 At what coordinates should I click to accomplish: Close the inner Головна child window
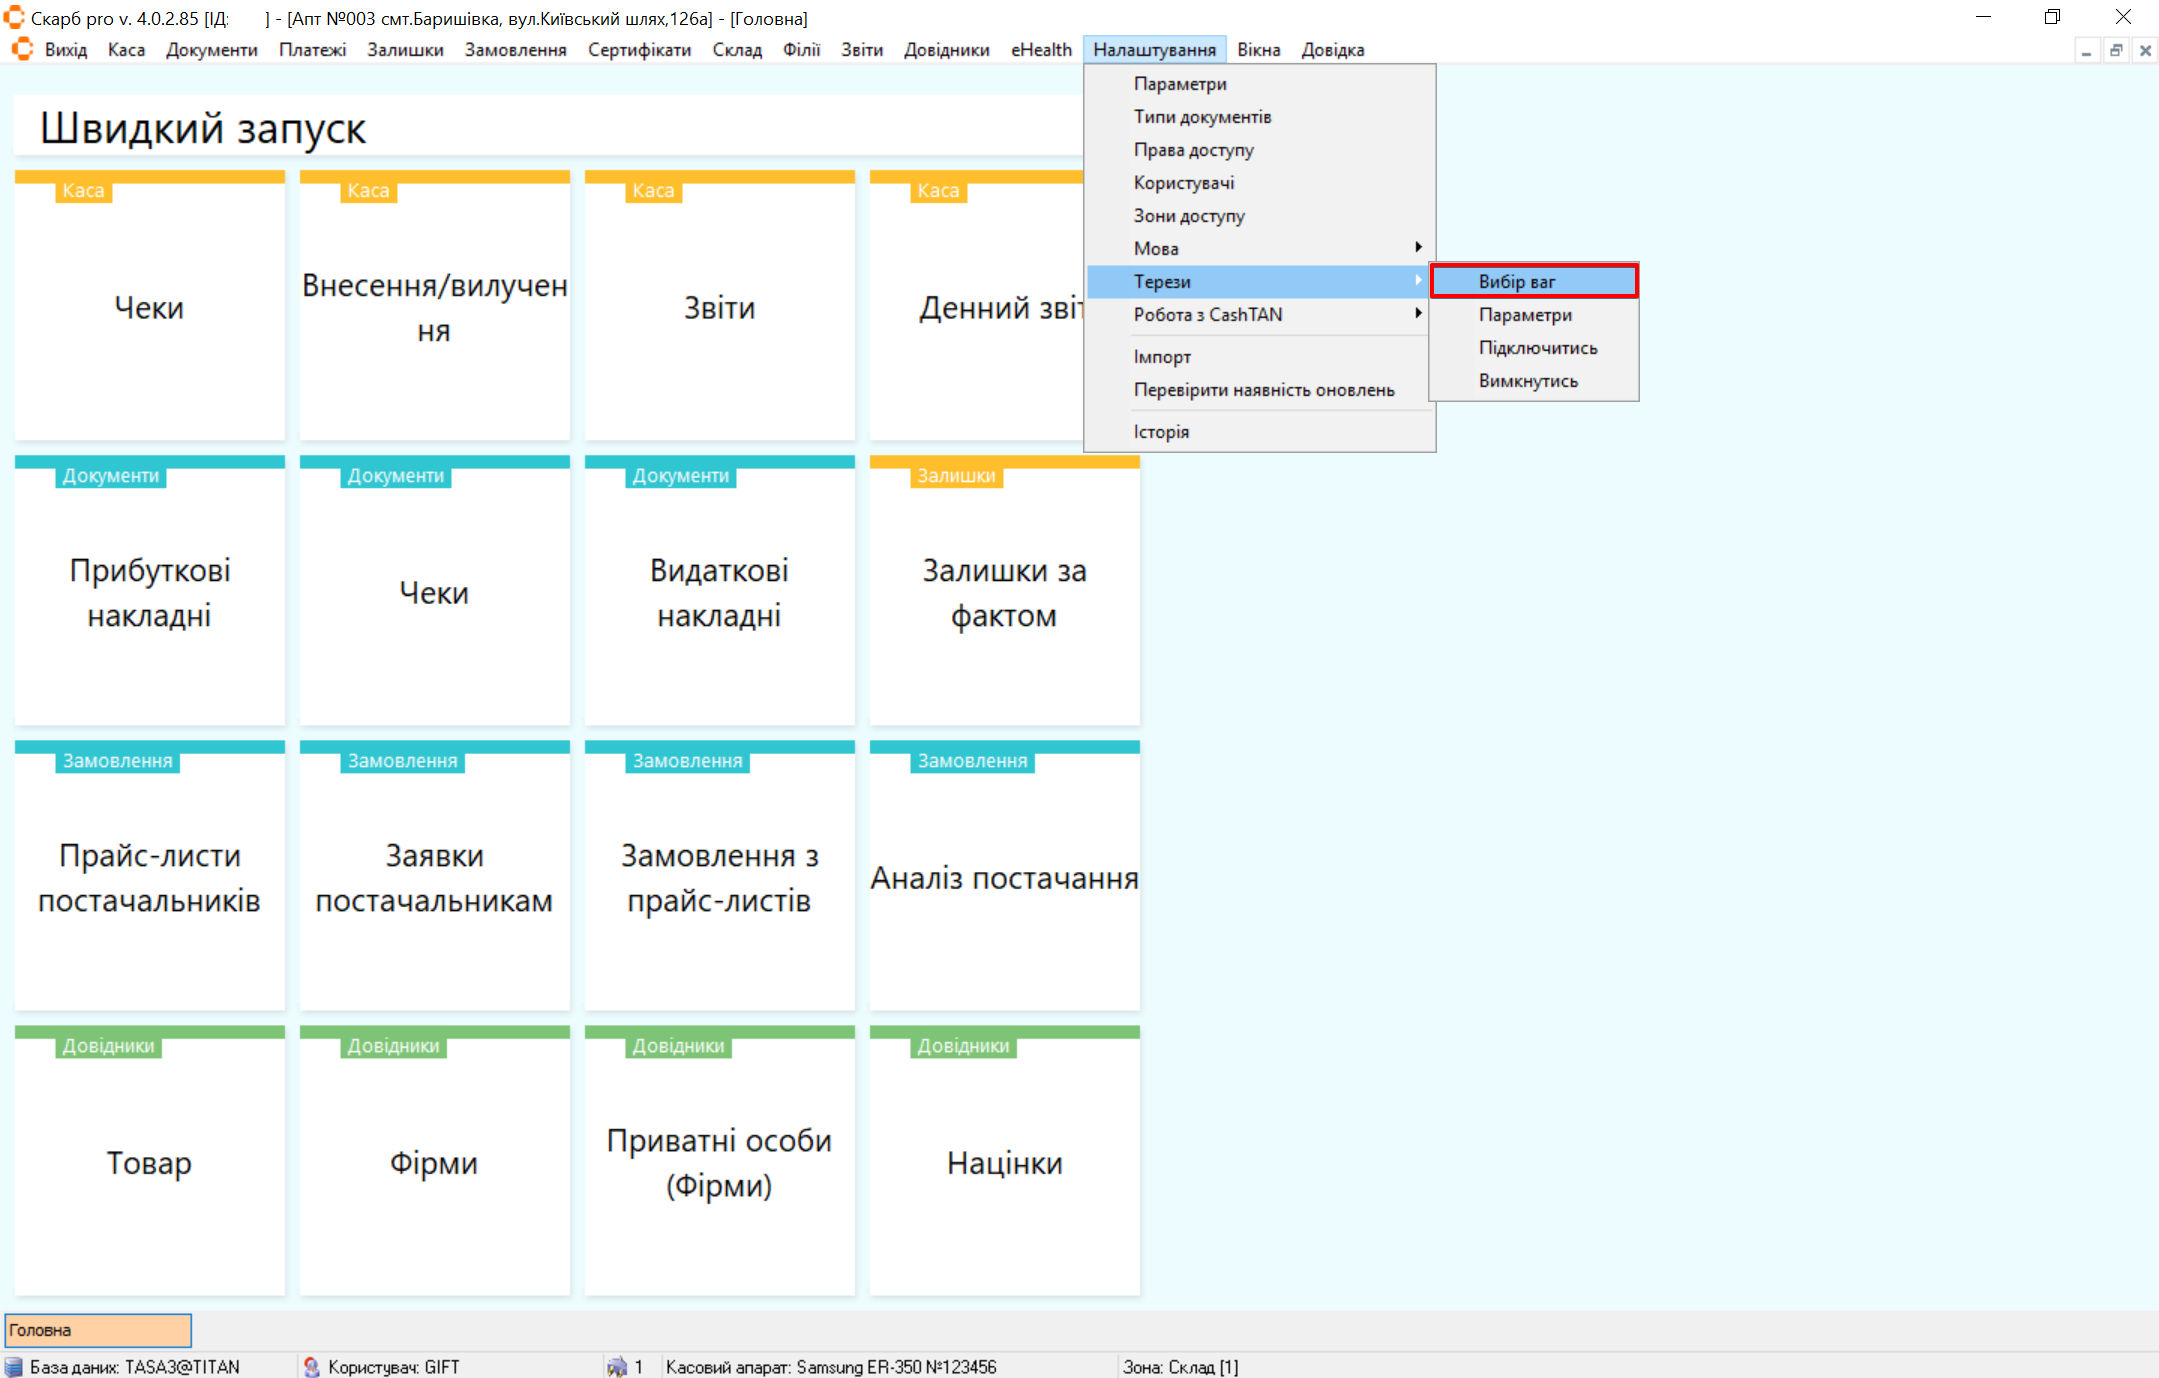2145,50
